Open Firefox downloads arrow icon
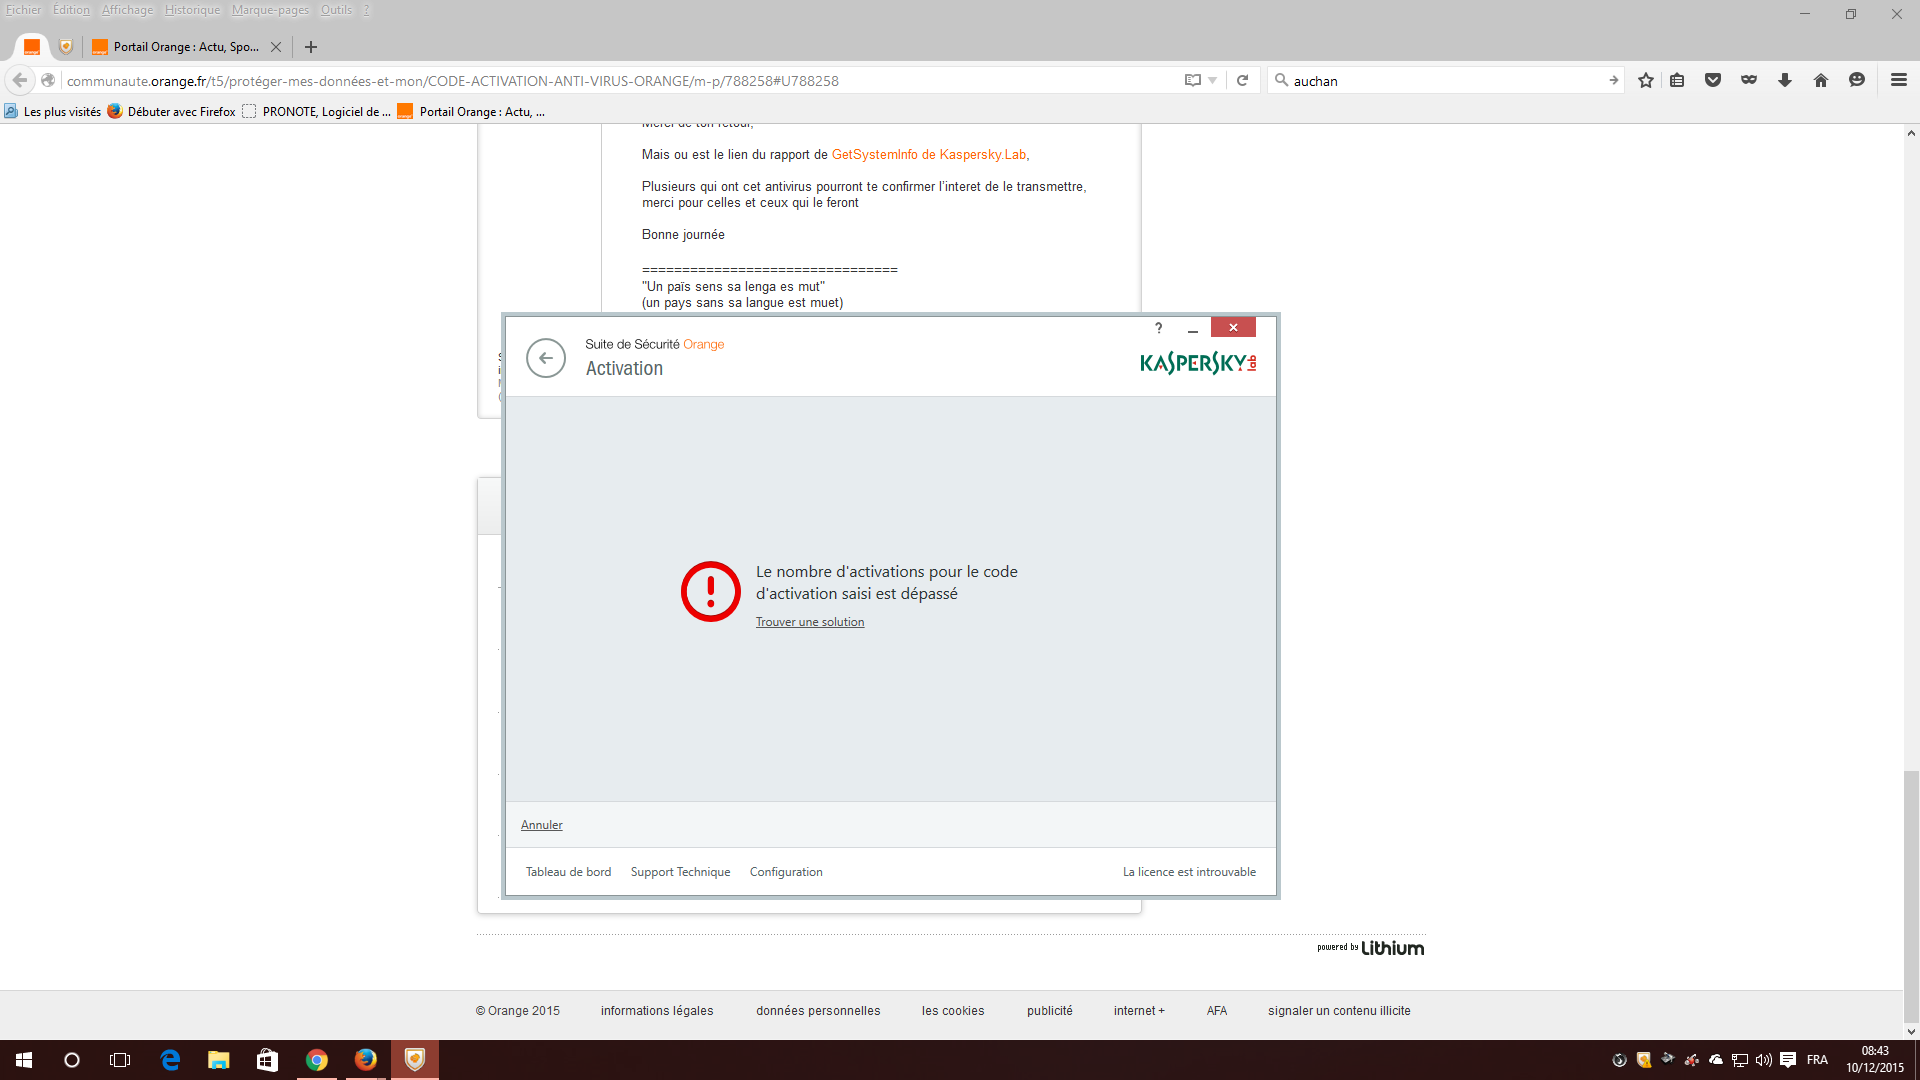1920x1080 pixels. 1785,81
